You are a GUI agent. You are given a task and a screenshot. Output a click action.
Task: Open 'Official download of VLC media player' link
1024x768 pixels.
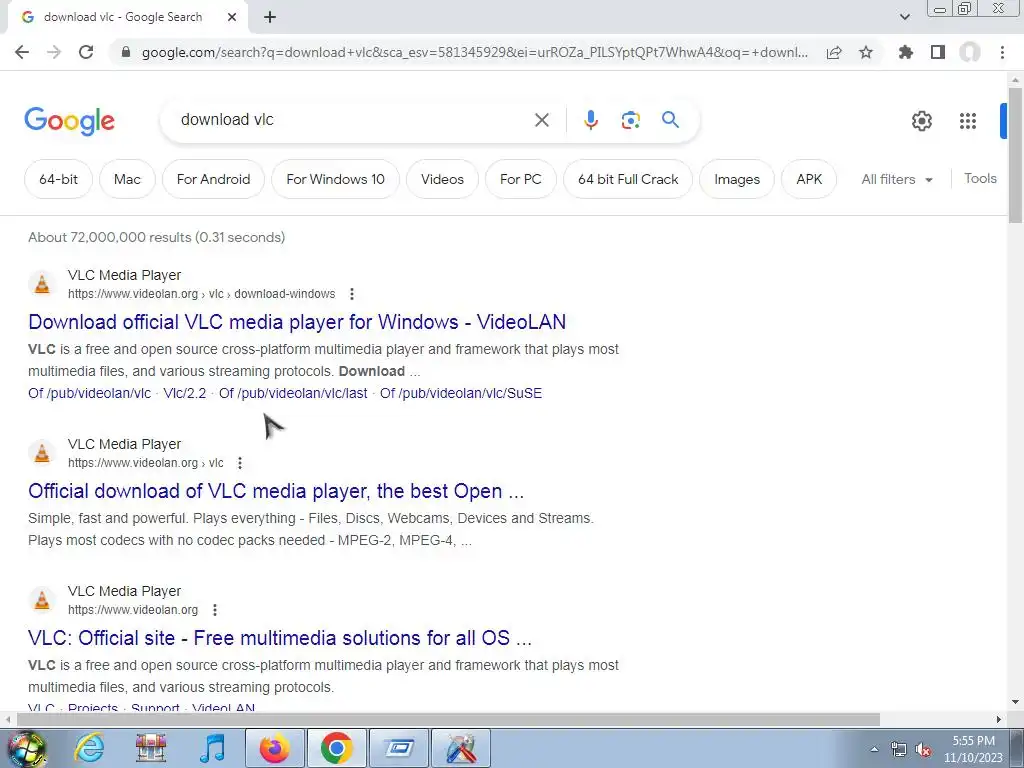pos(276,491)
